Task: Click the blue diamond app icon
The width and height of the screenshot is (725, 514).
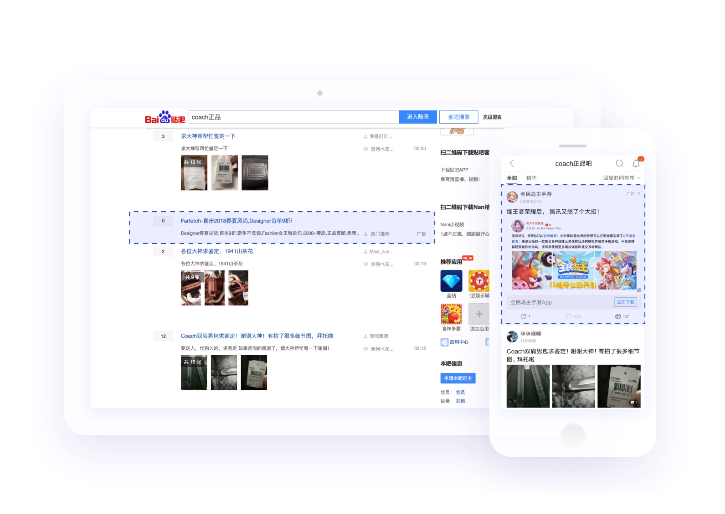Action: (x=451, y=281)
